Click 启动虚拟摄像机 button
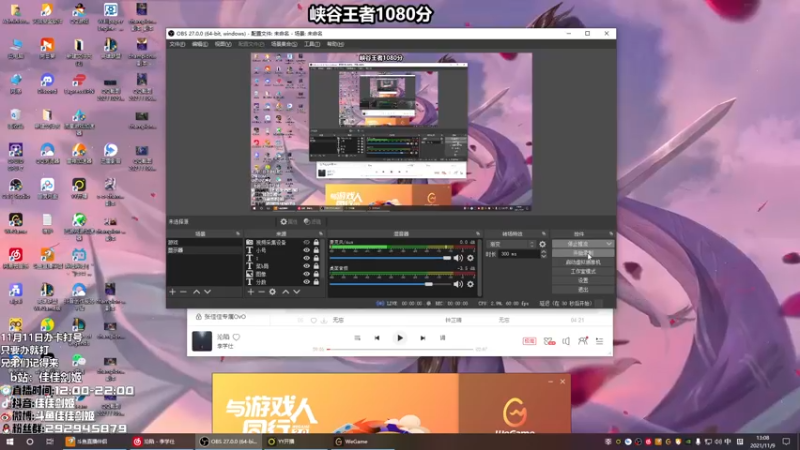The width and height of the screenshot is (800, 450). (x=583, y=262)
